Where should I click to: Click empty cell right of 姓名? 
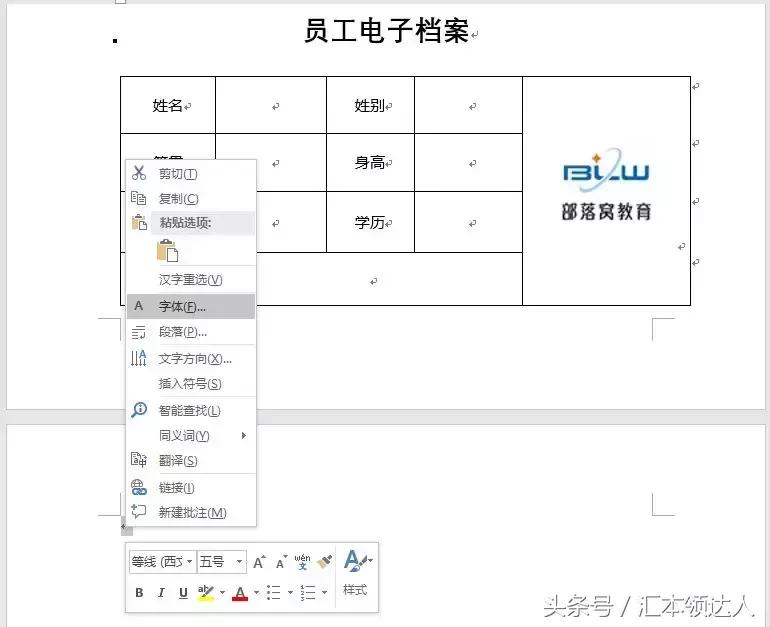(271, 105)
